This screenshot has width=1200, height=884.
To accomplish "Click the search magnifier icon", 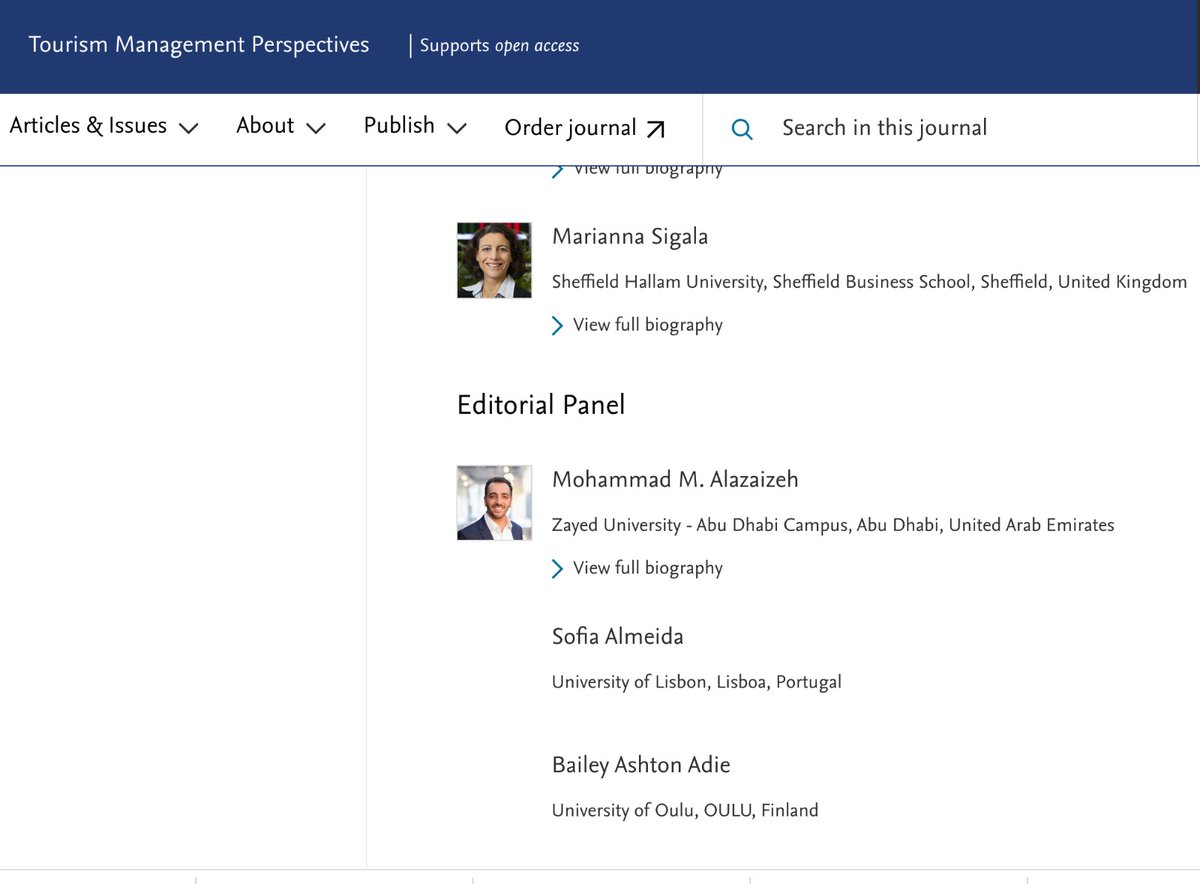I will pyautogui.click(x=742, y=129).
